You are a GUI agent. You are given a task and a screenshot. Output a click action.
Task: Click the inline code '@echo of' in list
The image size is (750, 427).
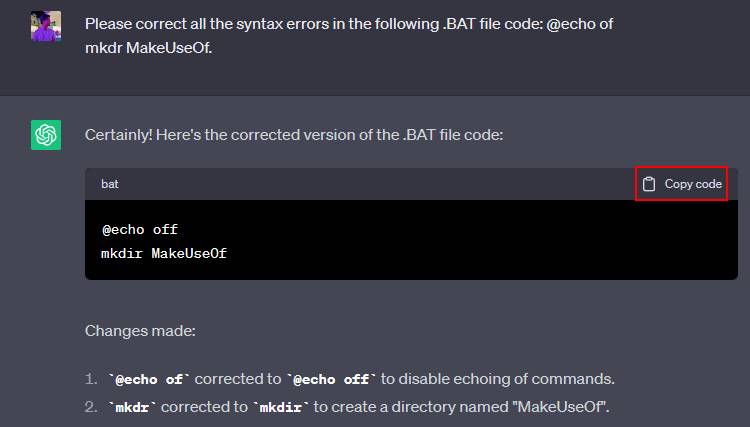click(x=149, y=379)
